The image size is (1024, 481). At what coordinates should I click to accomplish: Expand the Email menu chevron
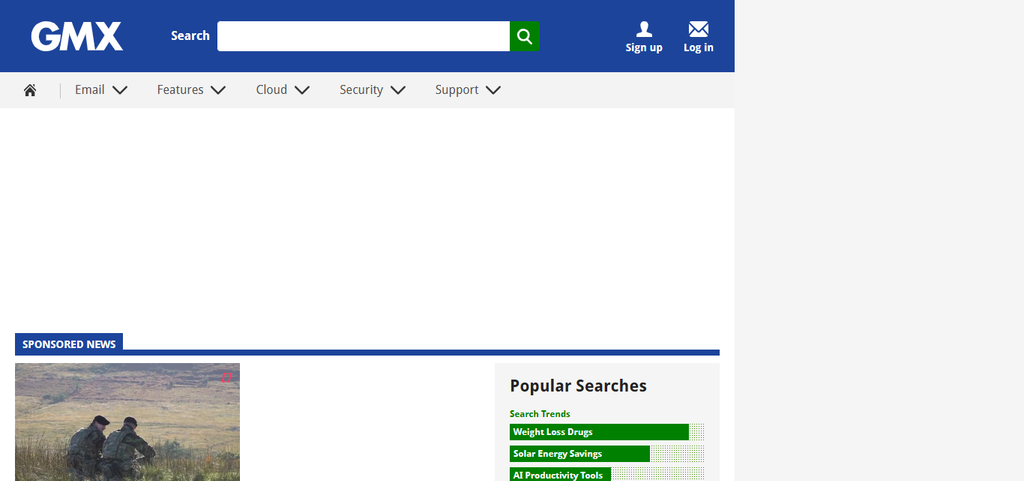tap(120, 90)
